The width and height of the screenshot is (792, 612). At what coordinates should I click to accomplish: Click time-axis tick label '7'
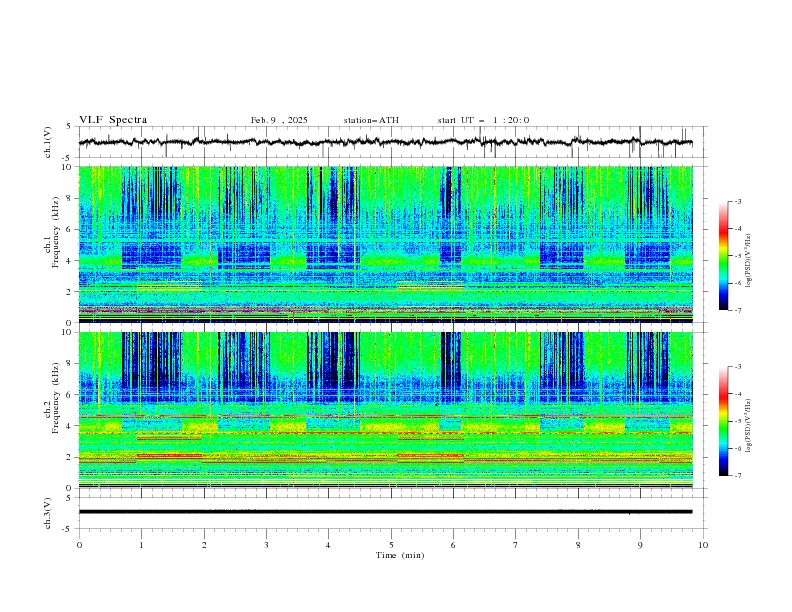pos(516,545)
